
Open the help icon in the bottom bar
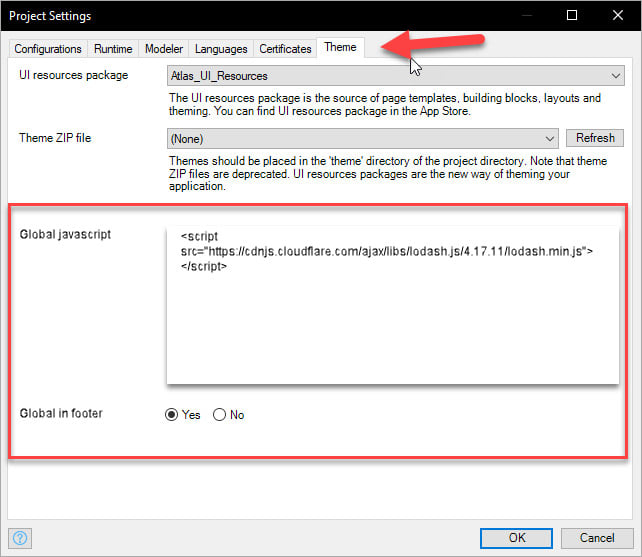(x=20, y=538)
